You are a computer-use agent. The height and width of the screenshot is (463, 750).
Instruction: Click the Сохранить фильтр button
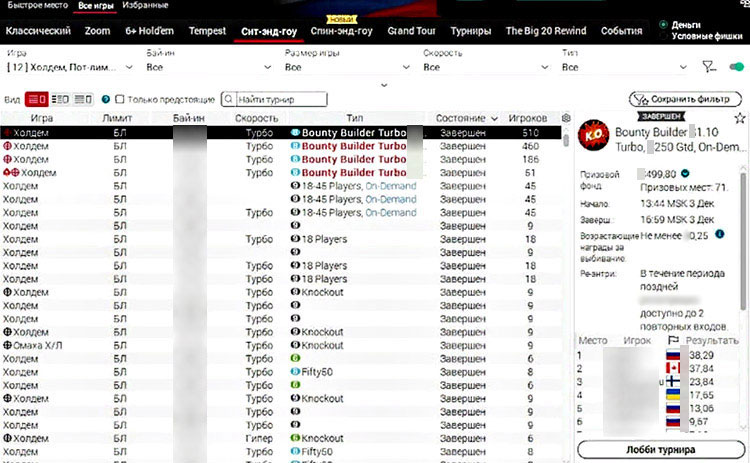[685, 99]
